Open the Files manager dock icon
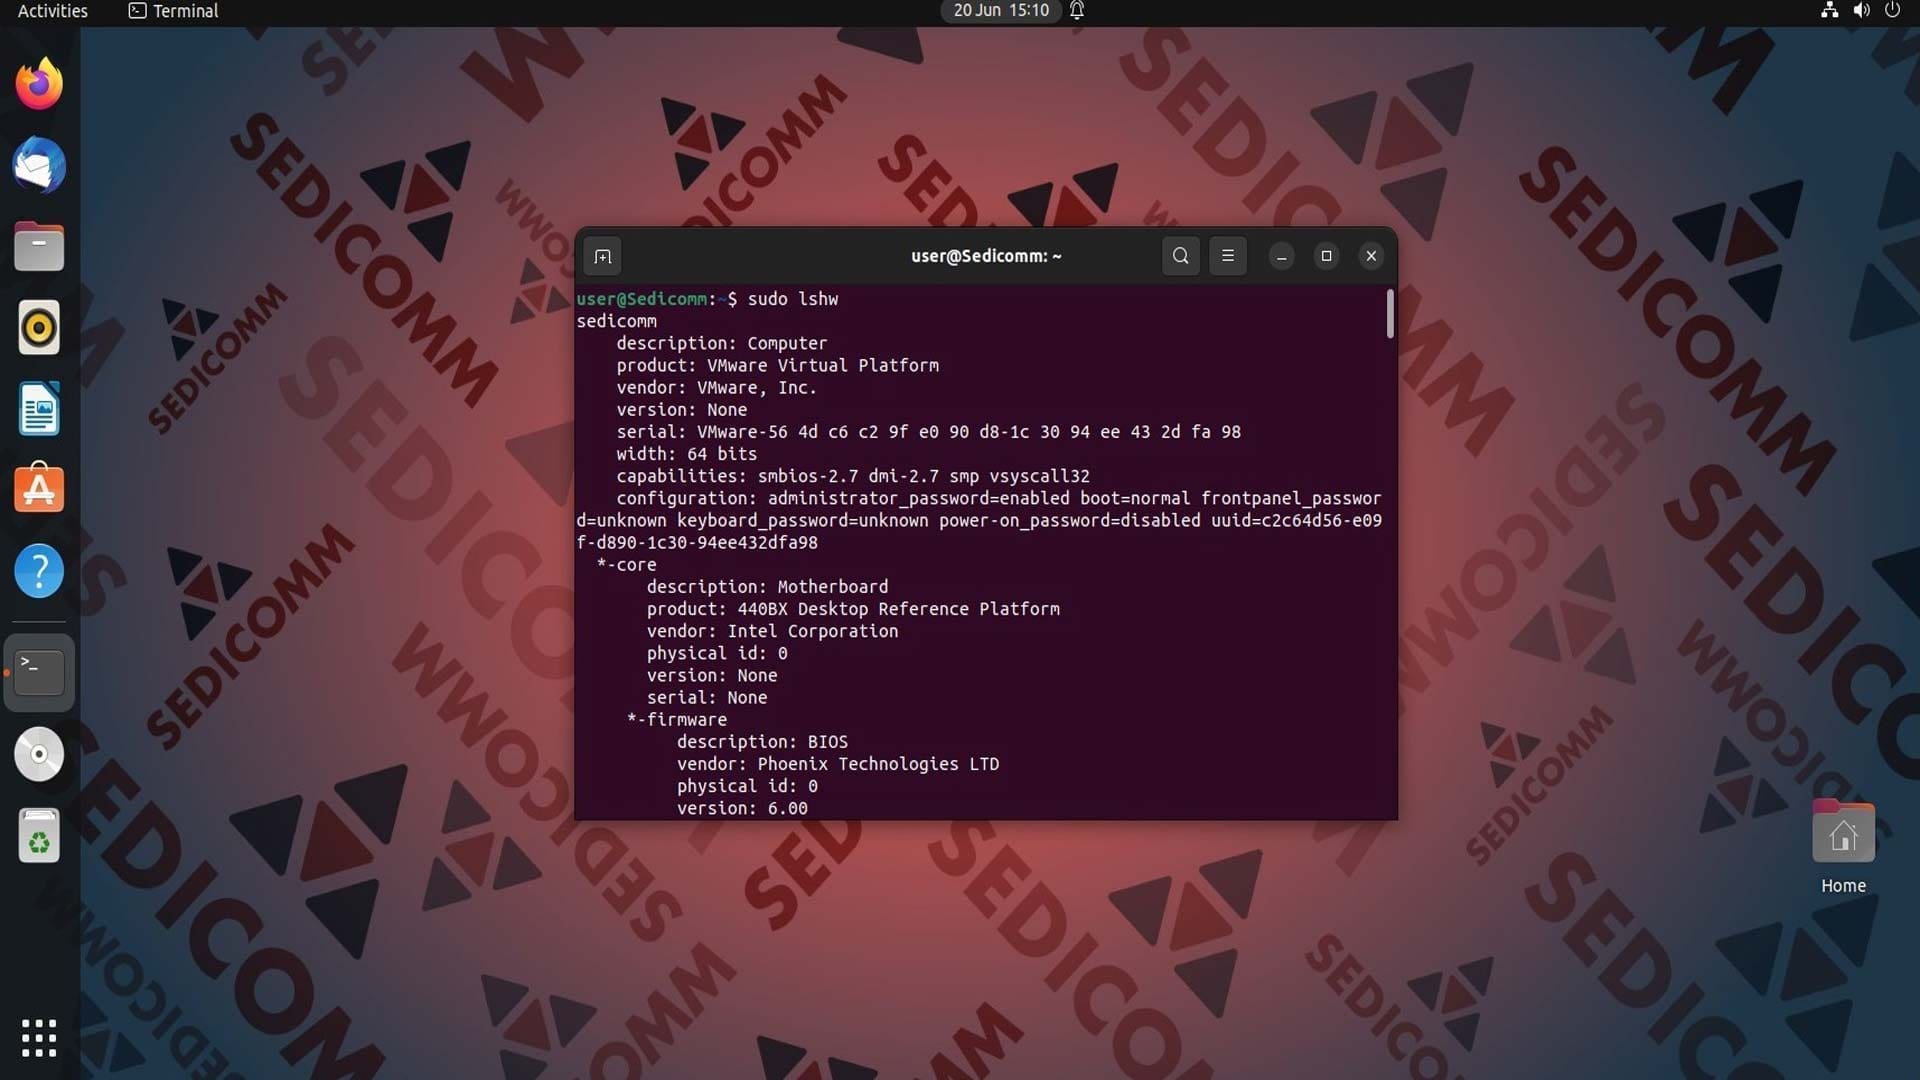This screenshot has height=1080, width=1920. 39,247
